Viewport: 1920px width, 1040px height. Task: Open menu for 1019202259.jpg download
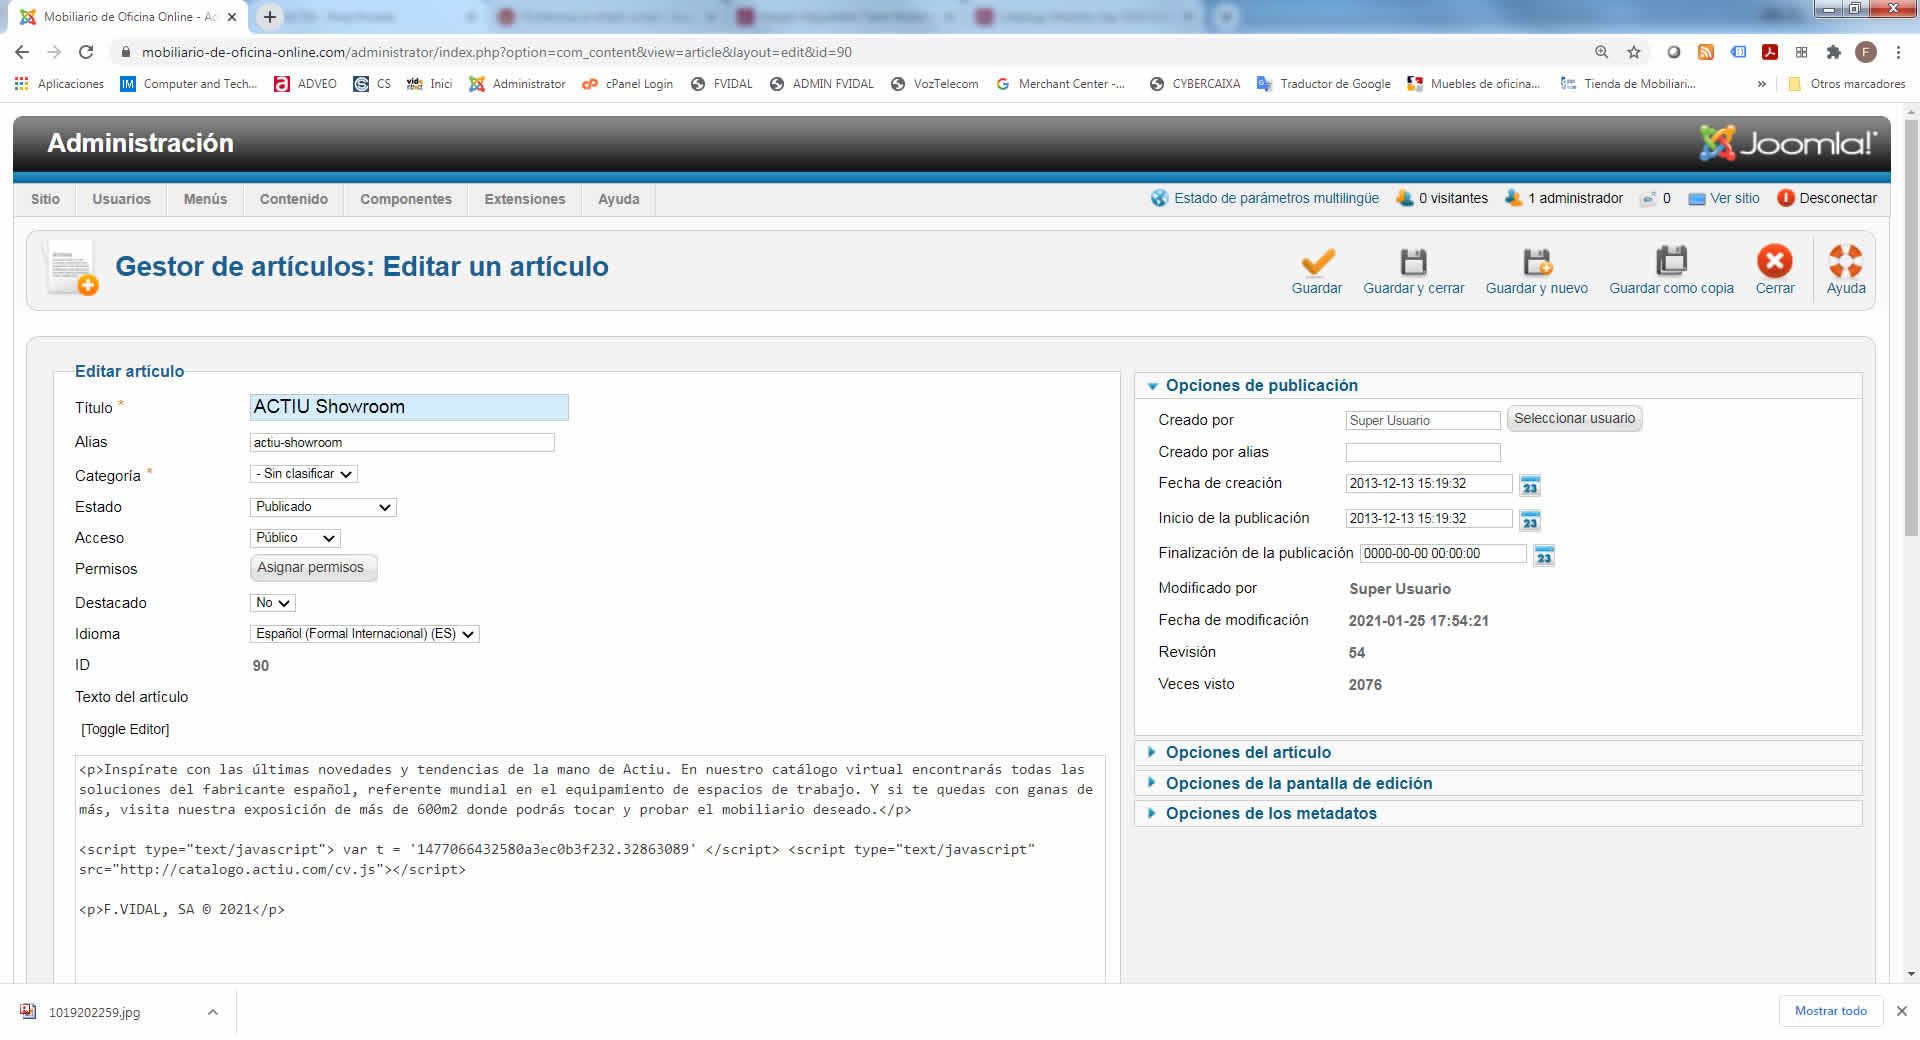(x=212, y=1012)
